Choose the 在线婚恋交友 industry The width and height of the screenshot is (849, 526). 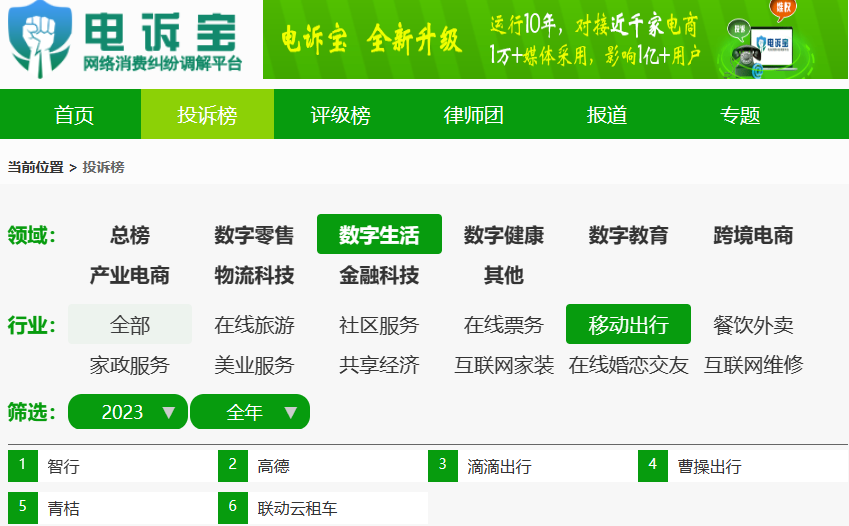point(628,365)
